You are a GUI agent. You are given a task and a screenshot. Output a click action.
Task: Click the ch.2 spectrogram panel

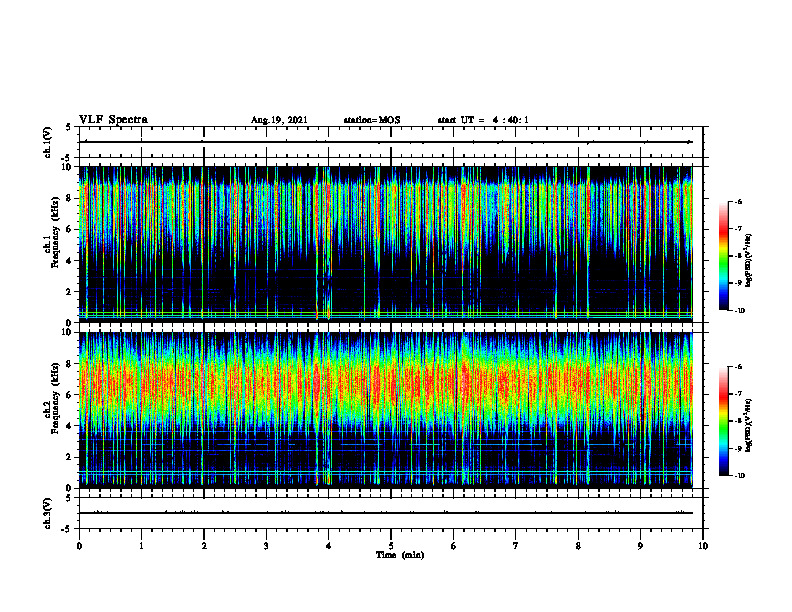tap(385, 410)
